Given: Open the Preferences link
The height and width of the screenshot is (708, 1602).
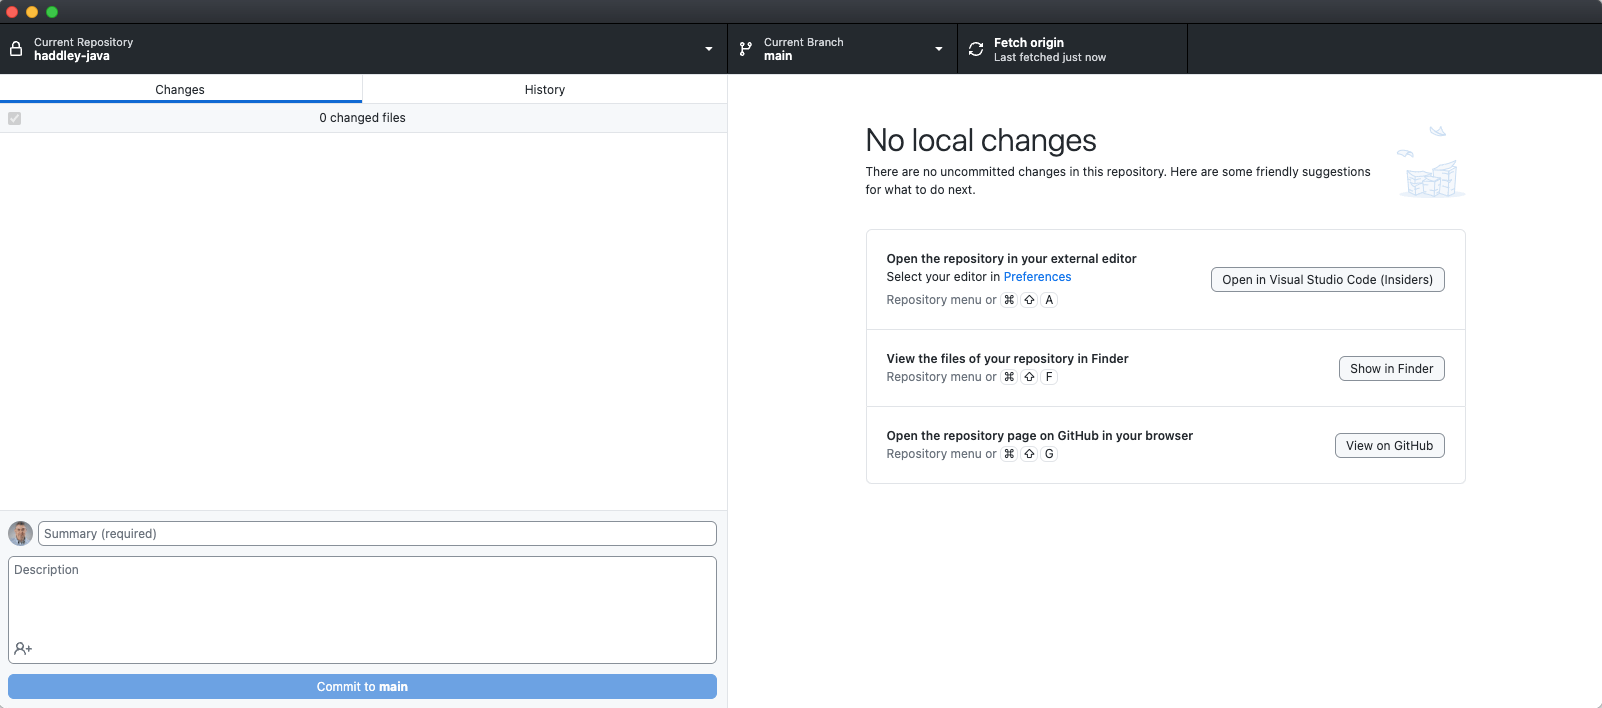Looking at the screenshot, I should tap(1037, 277).
